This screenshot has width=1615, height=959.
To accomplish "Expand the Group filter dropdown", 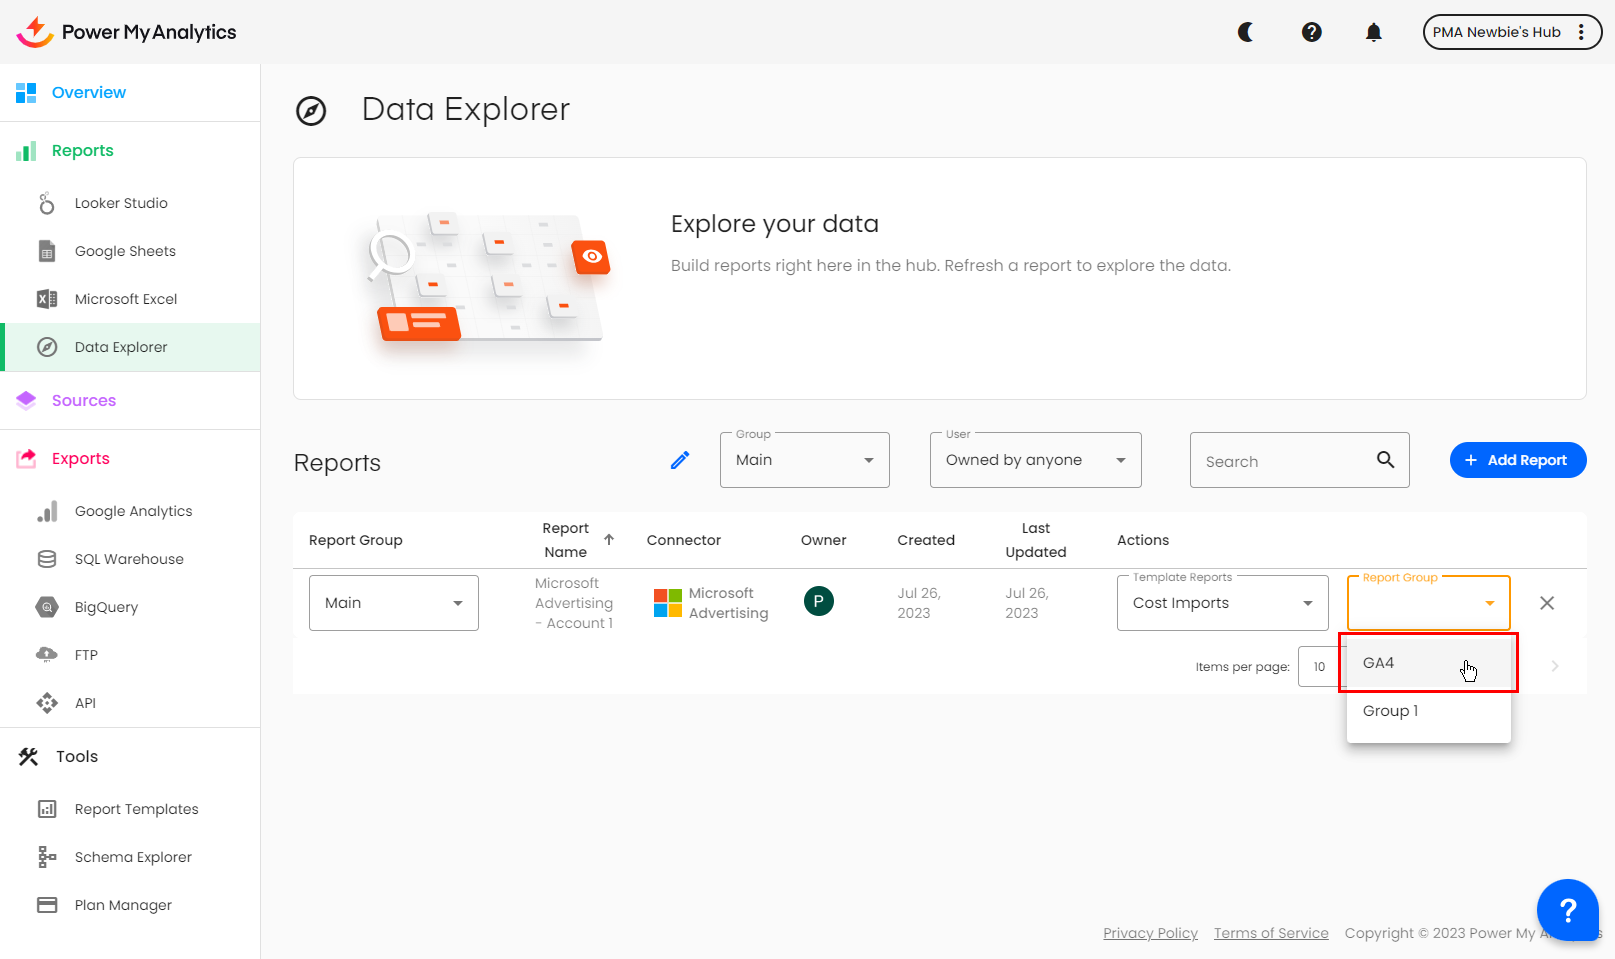I will tap(804, 460).
